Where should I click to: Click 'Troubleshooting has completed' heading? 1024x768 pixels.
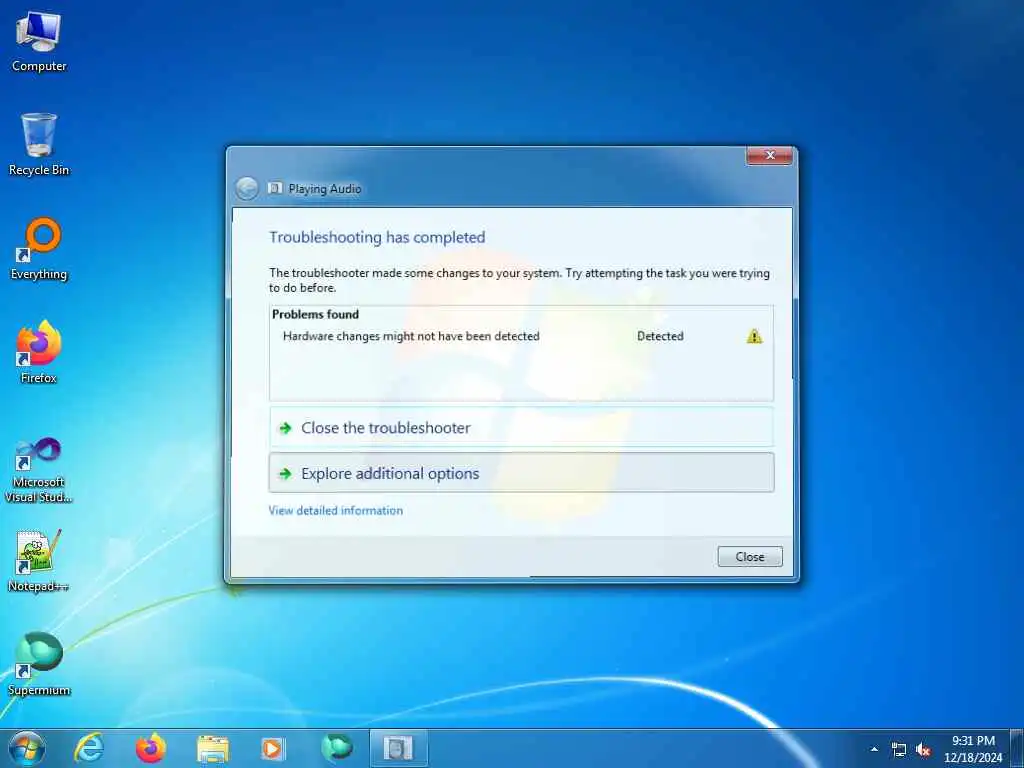[377, 237]
